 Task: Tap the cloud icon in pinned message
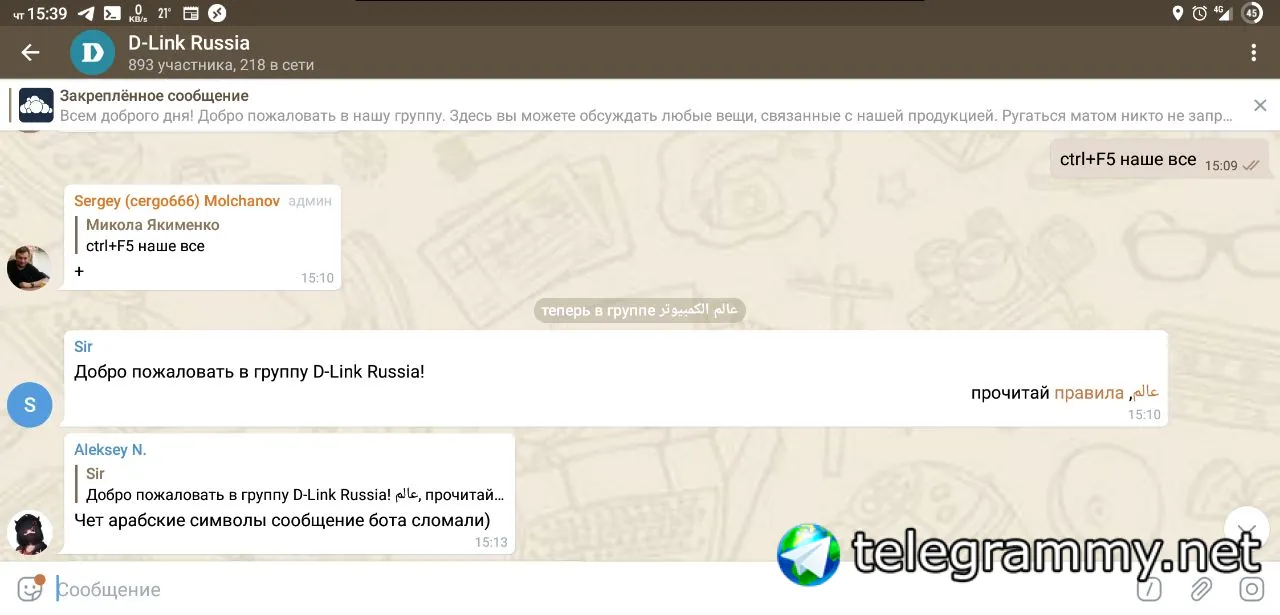point(37,105)
